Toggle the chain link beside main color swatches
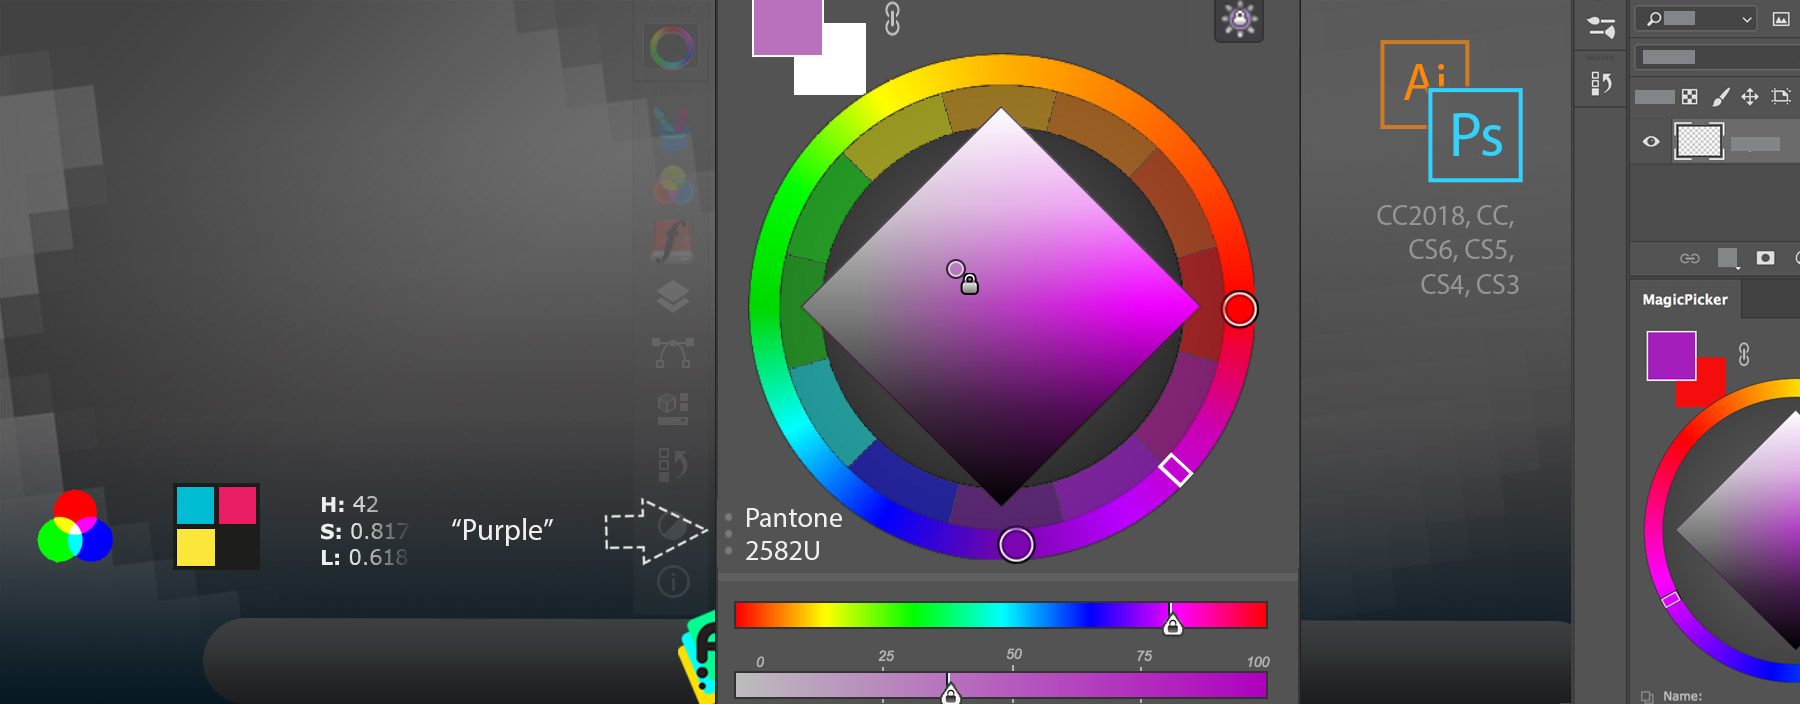 click(892, 18)
